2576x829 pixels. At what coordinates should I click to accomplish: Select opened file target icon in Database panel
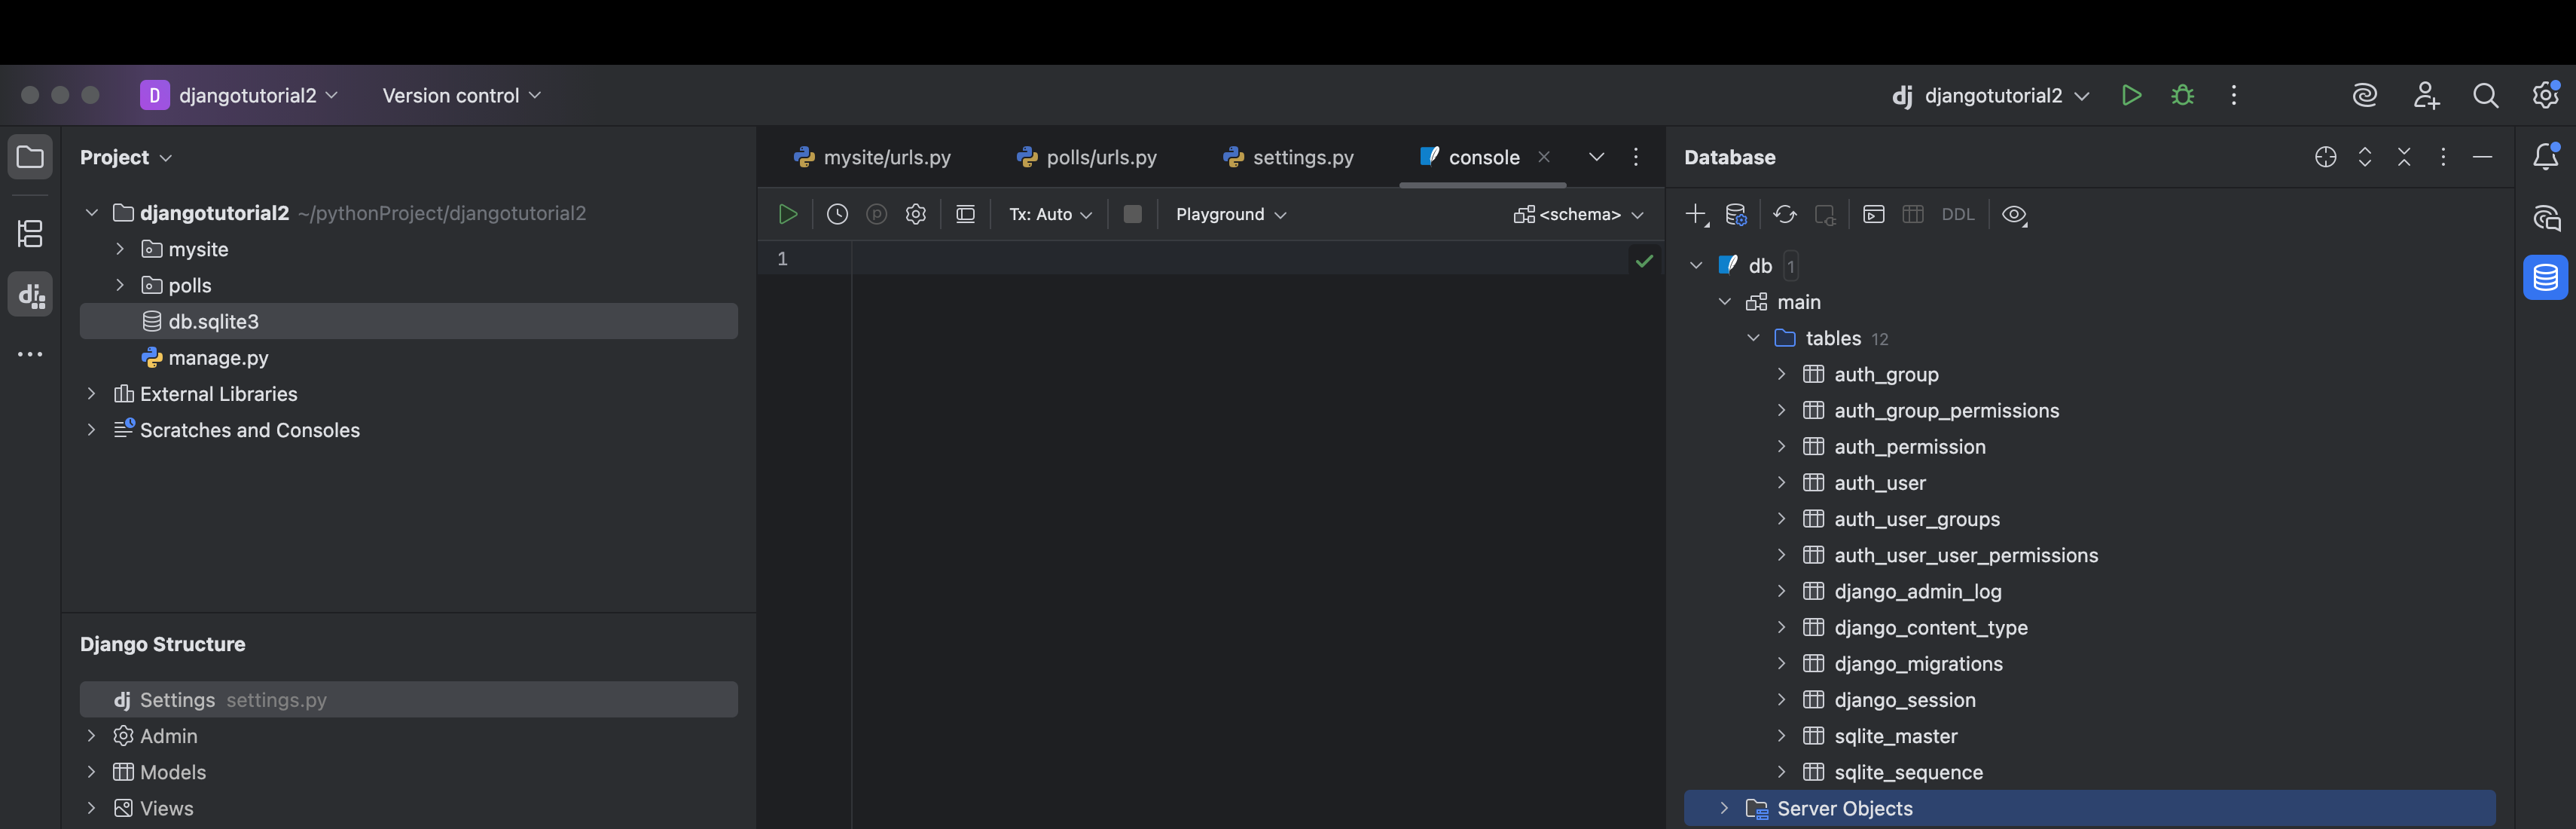(x=2326, y=157)
